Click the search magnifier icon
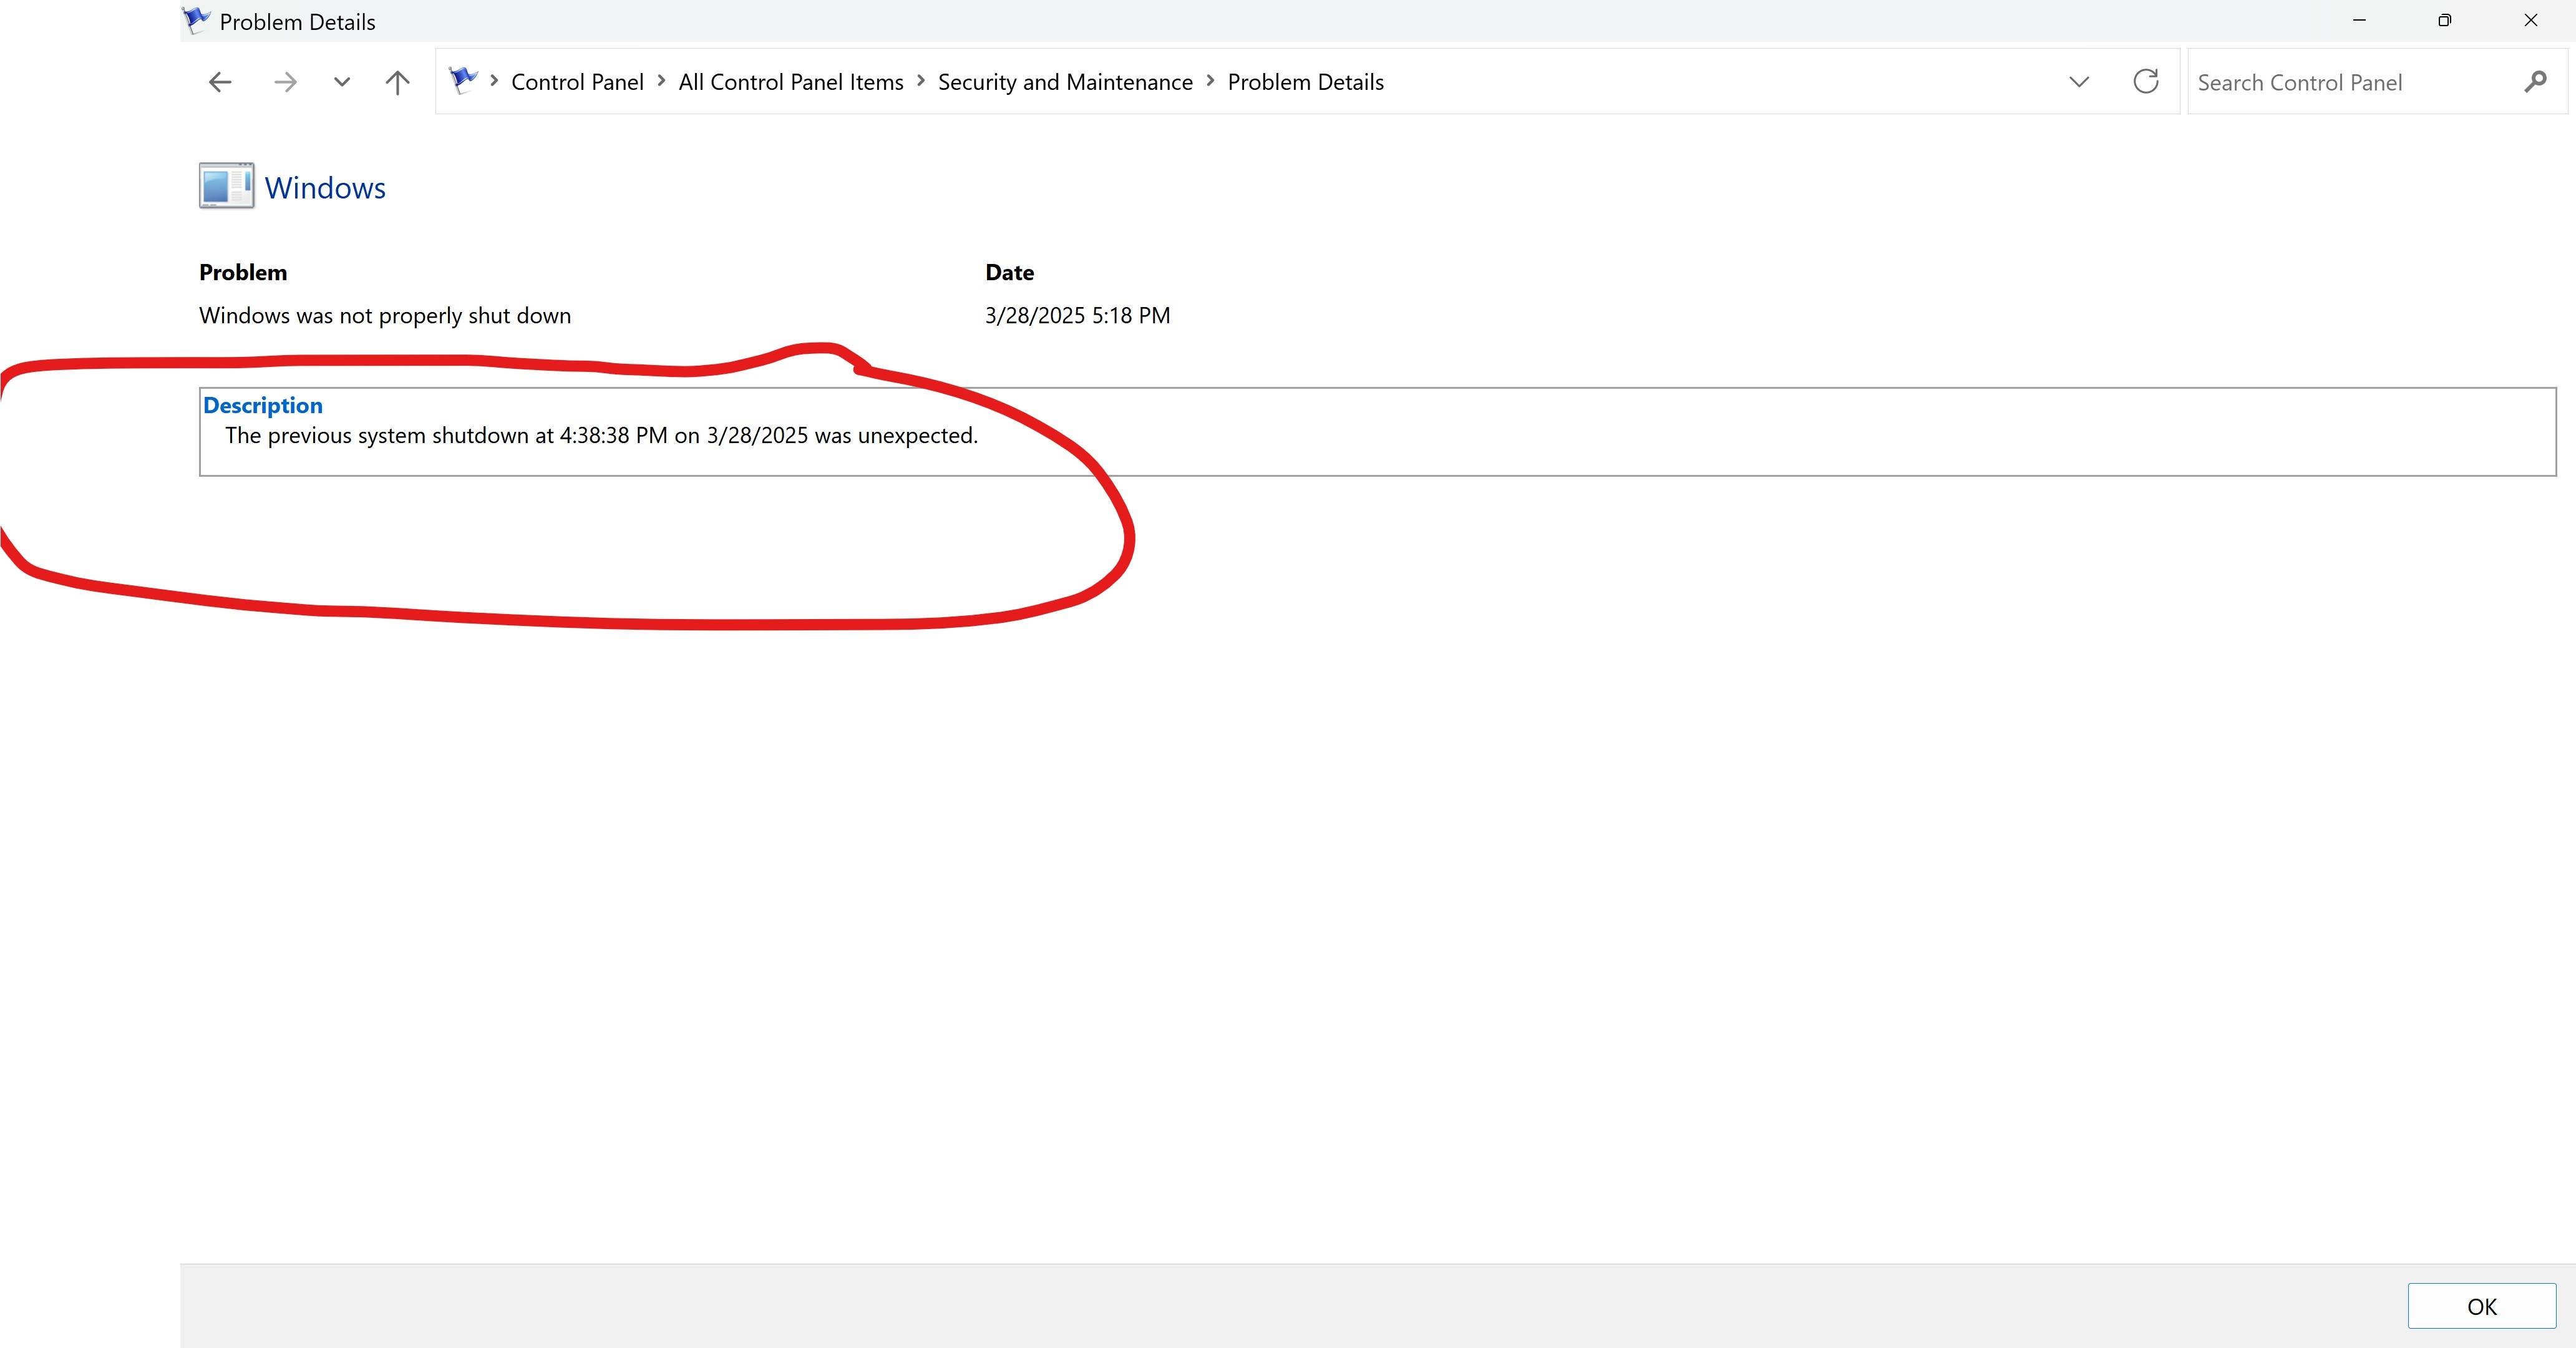Viewport: 2576px width, 1348px height. (x=2535, y=82)
